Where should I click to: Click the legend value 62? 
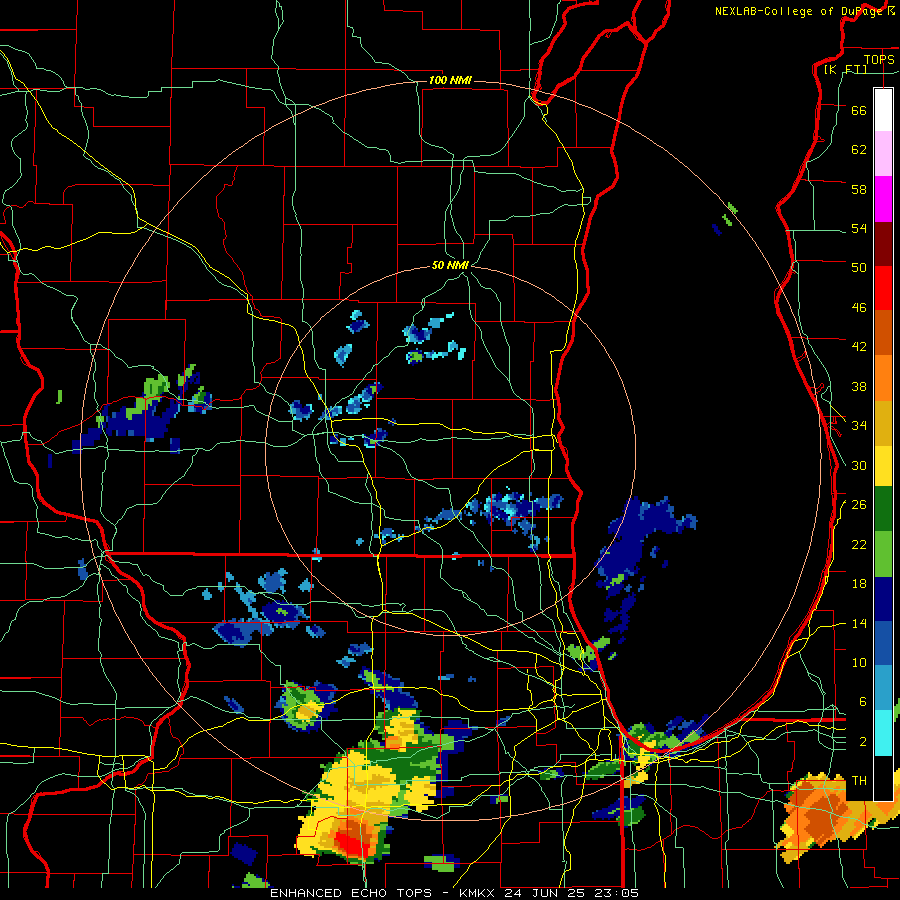(859, 149)
